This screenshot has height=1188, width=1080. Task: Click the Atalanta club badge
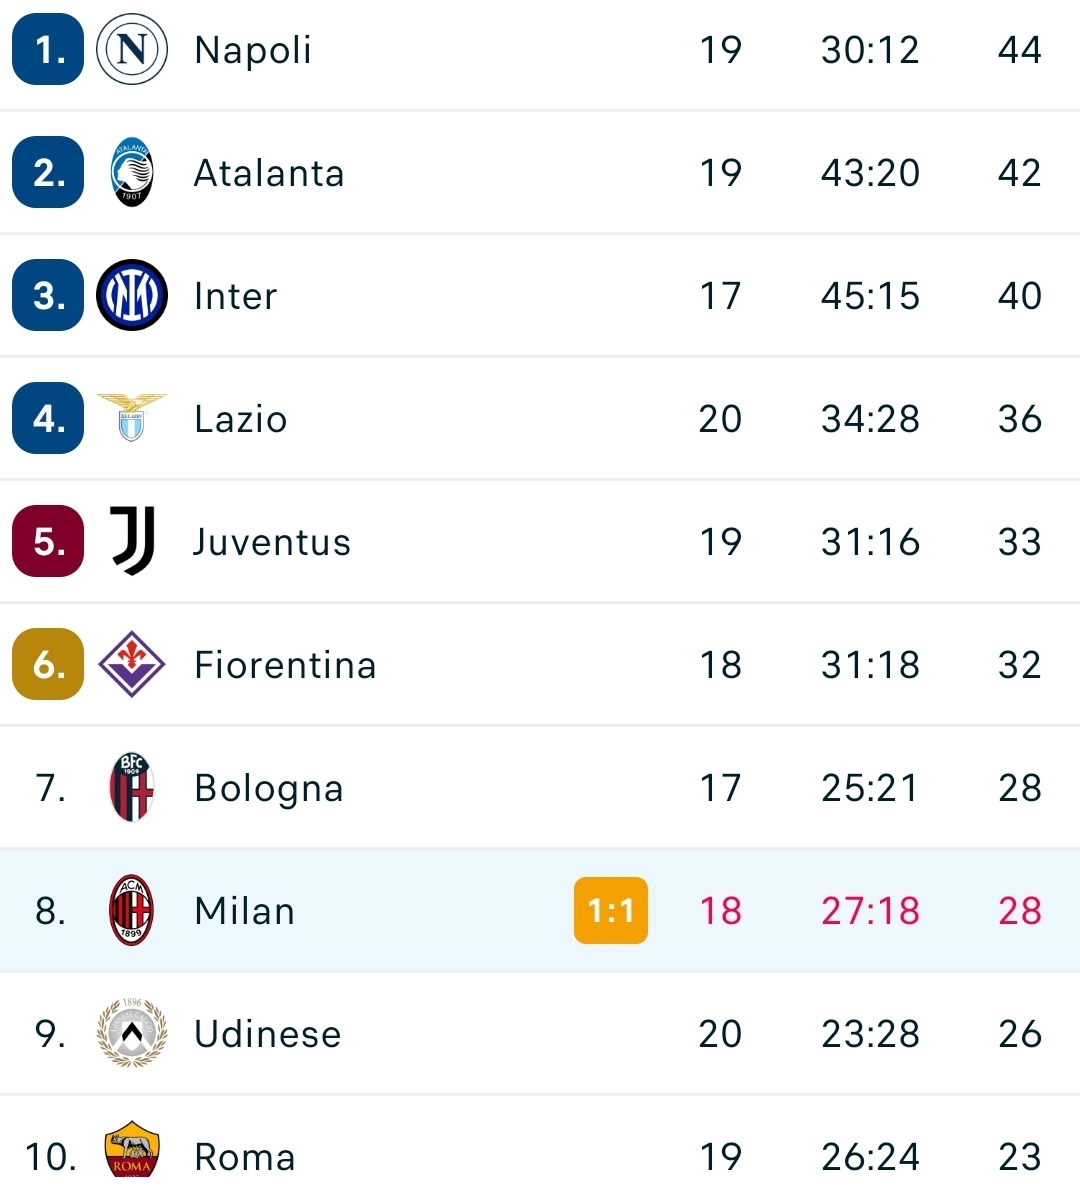(131, 172)
